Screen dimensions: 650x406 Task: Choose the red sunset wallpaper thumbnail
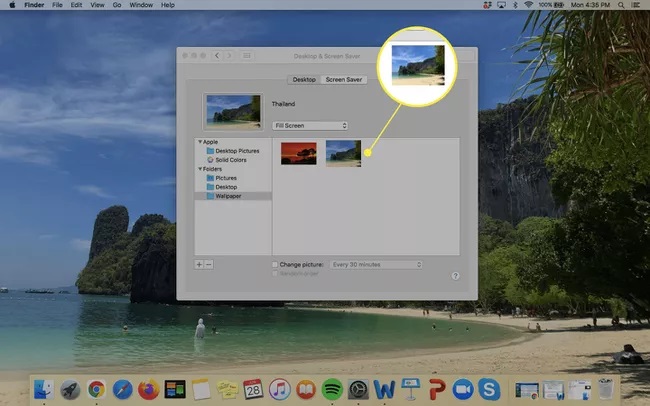point(298,153)
